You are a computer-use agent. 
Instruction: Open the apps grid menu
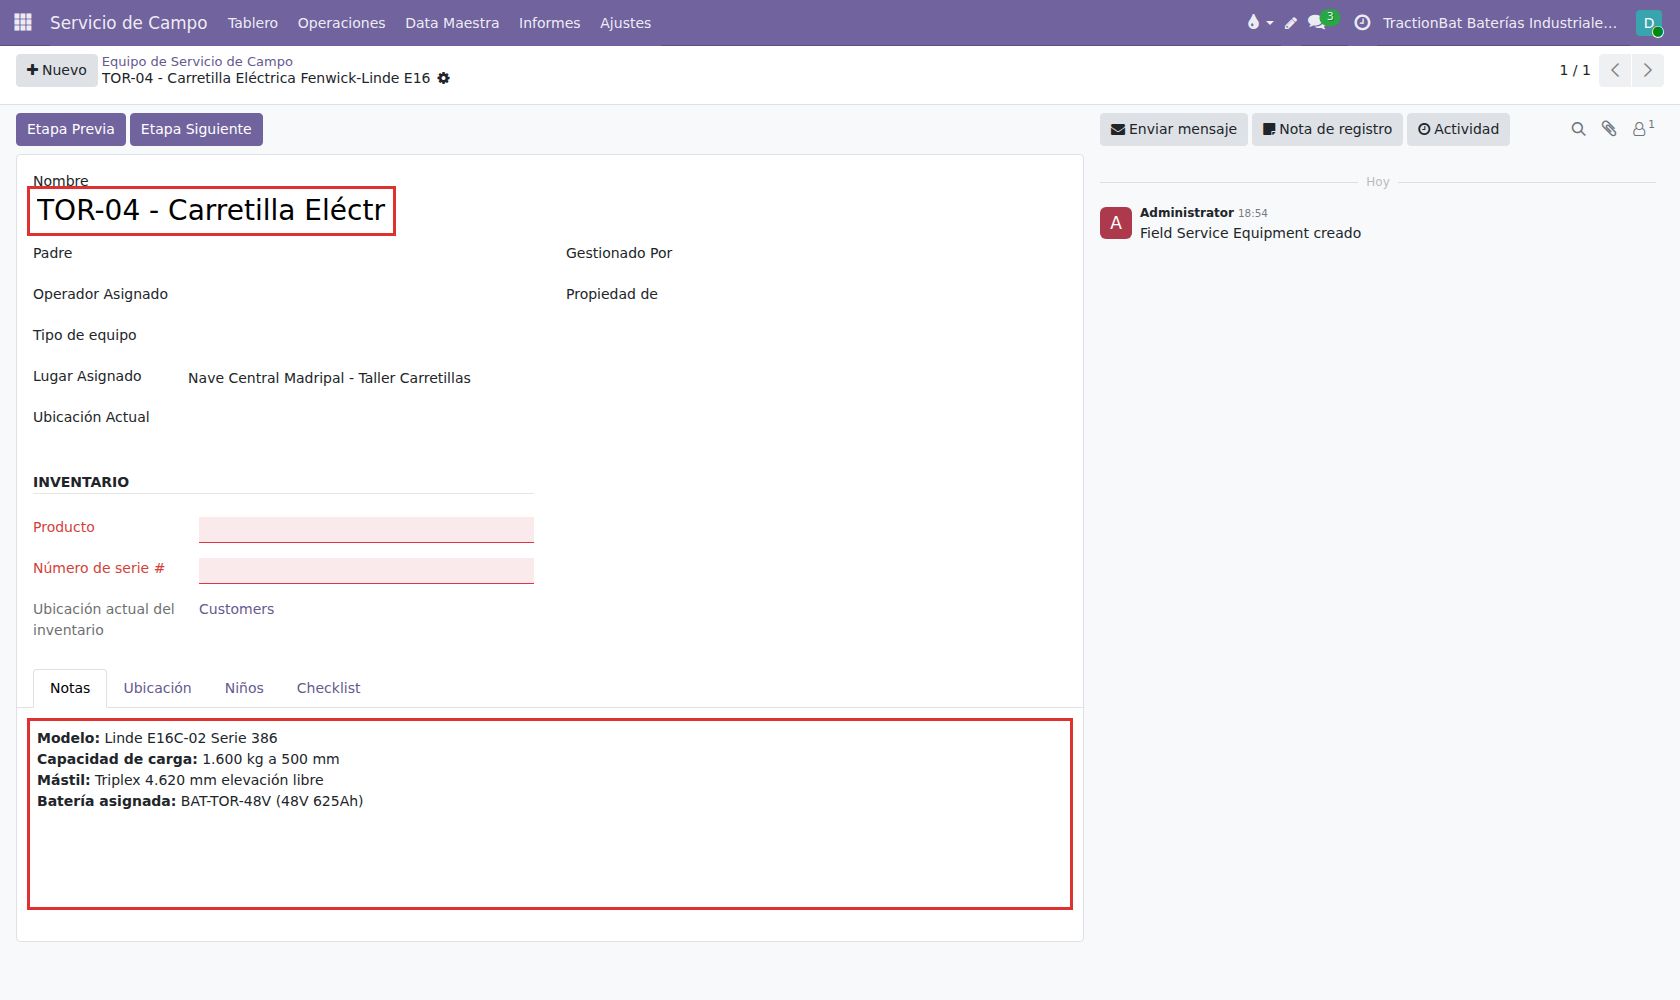pyautogui.click(x=23, y=22)
